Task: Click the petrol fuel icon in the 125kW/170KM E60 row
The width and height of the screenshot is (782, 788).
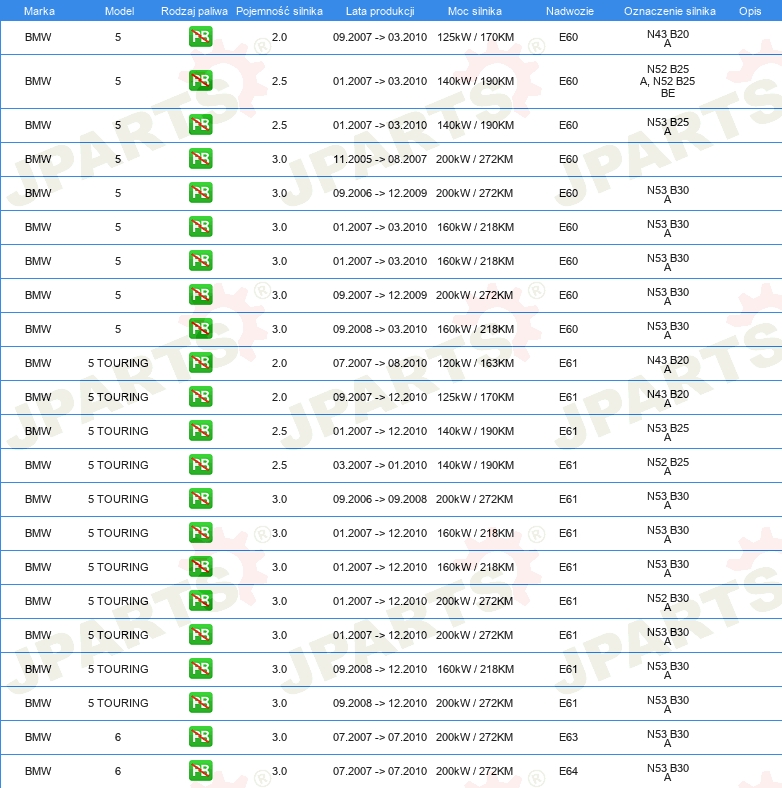Action: click(200, 37)
